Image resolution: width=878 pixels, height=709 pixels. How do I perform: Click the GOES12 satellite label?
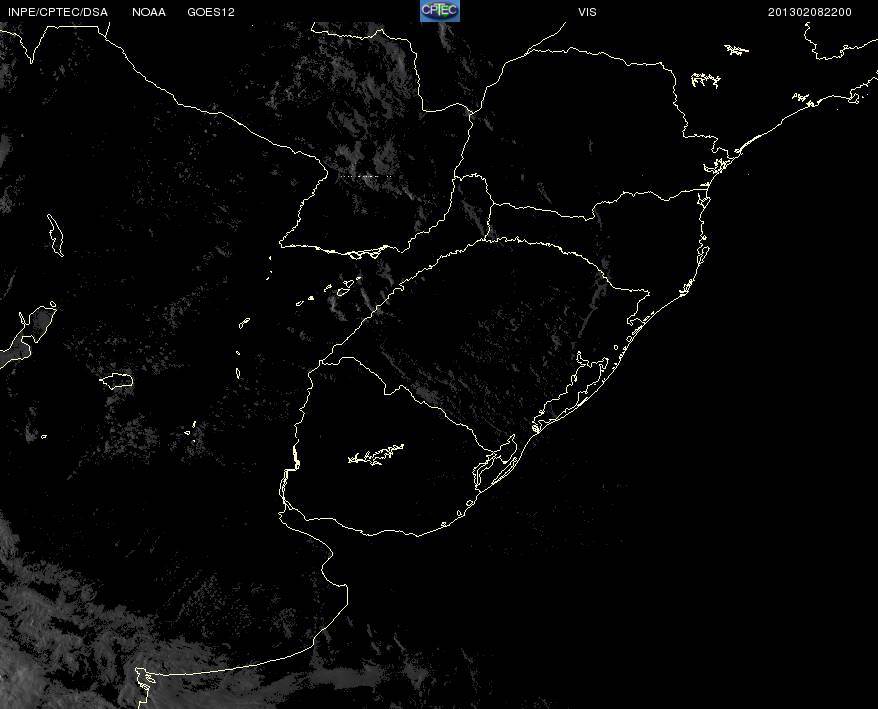click(211, 12)
